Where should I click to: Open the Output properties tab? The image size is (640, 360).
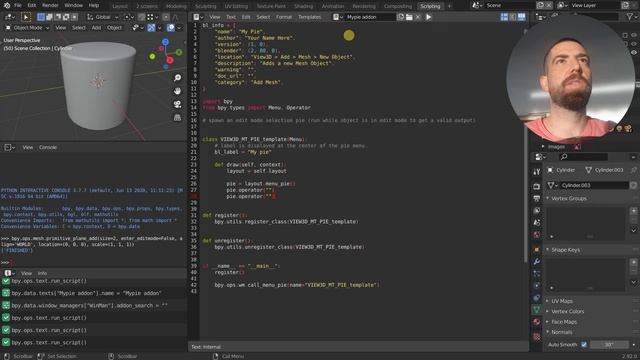tap(537, 198)
